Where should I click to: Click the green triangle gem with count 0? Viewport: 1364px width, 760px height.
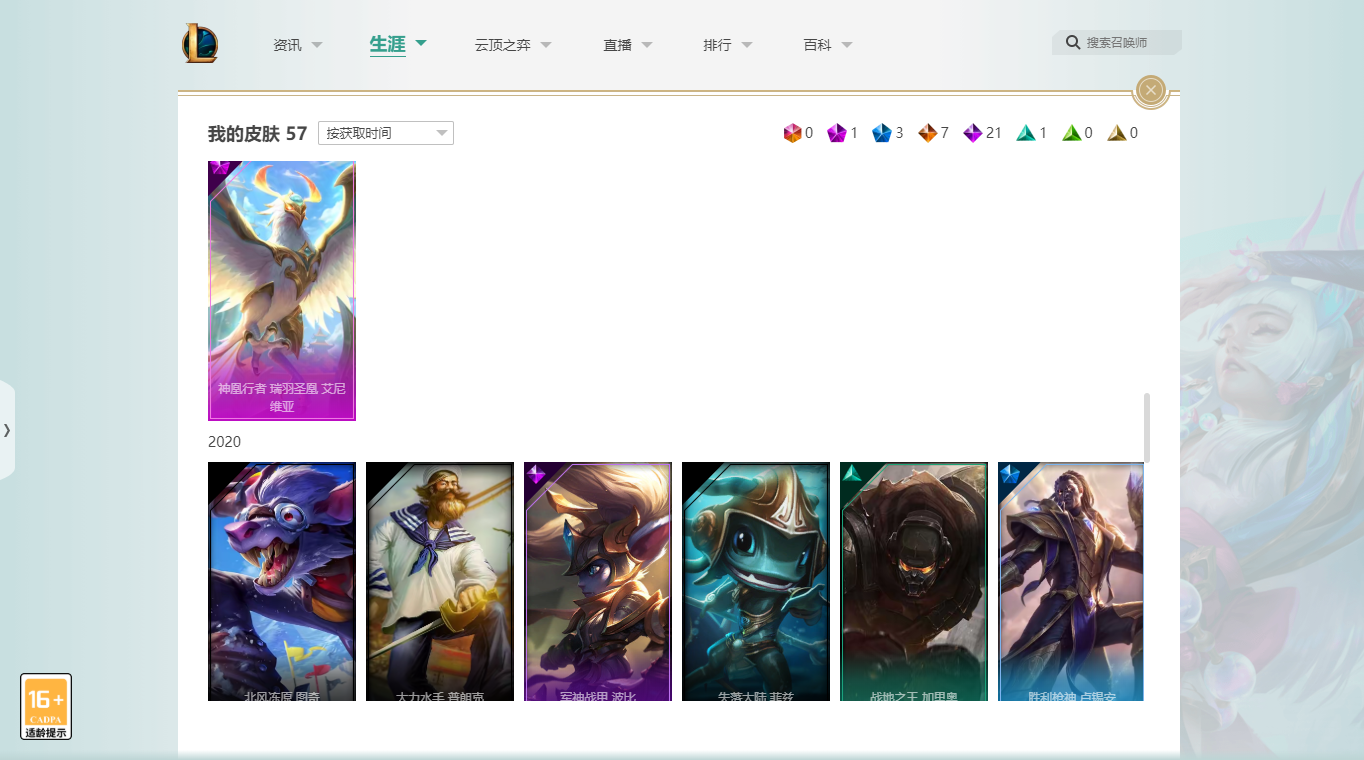(x=1071, y=133)
